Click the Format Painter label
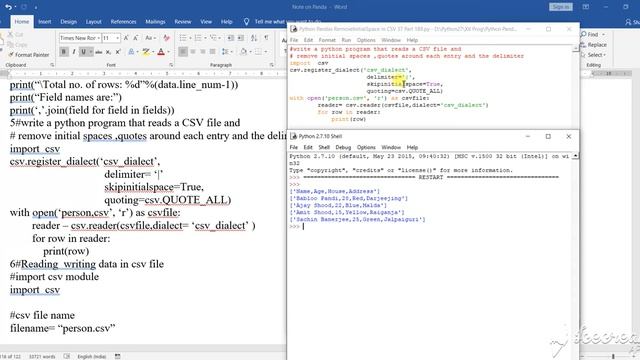 tap(32, 55)
